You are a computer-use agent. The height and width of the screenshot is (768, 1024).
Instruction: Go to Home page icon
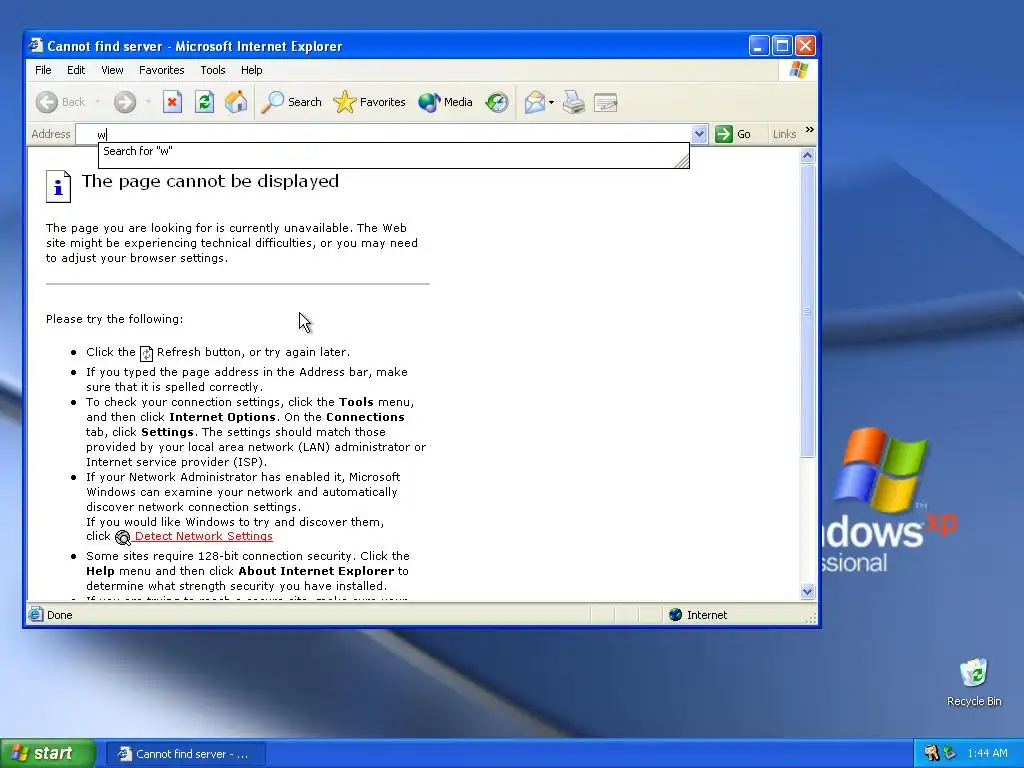(x=236, y=102)
